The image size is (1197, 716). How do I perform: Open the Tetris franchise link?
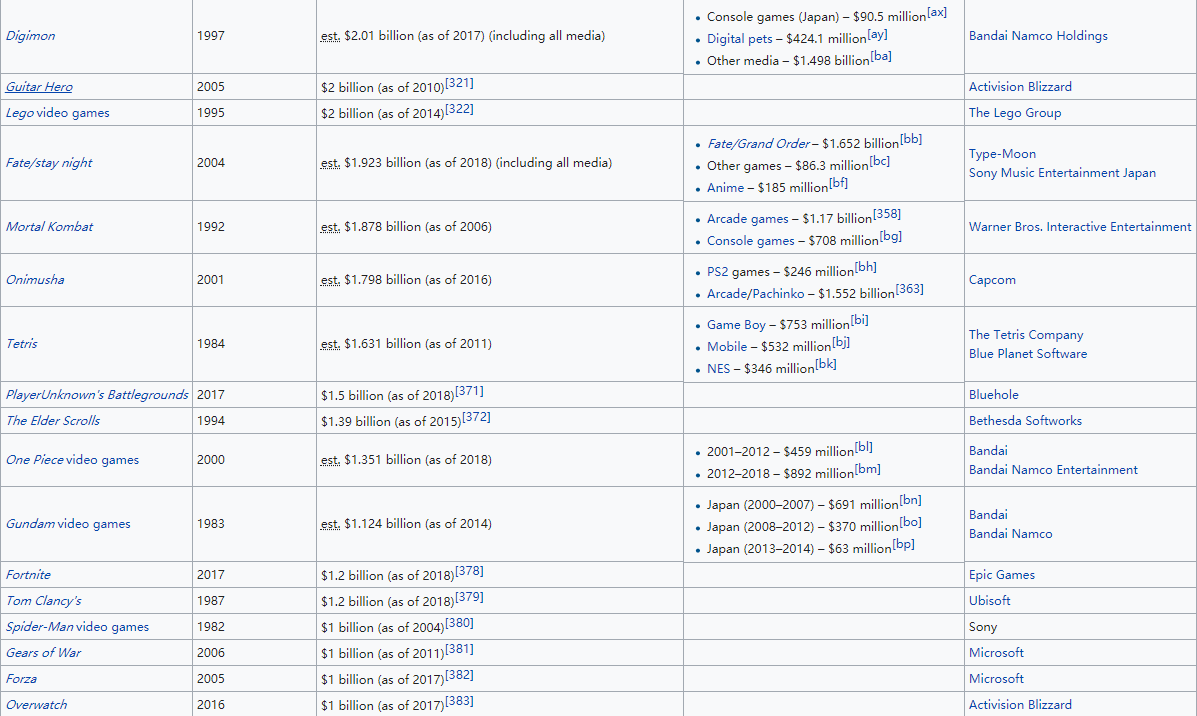coord(22,344)
